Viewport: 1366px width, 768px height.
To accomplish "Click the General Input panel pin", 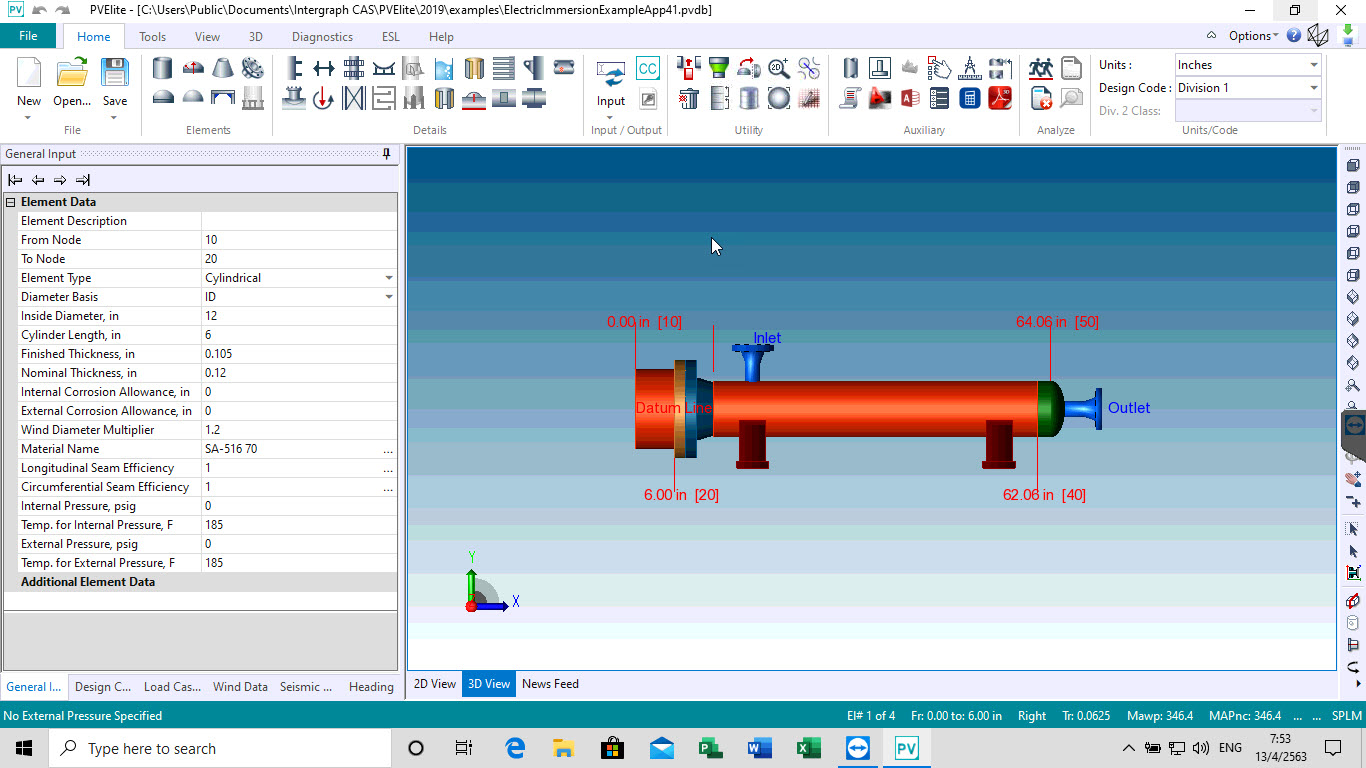I will click(387, 154).
